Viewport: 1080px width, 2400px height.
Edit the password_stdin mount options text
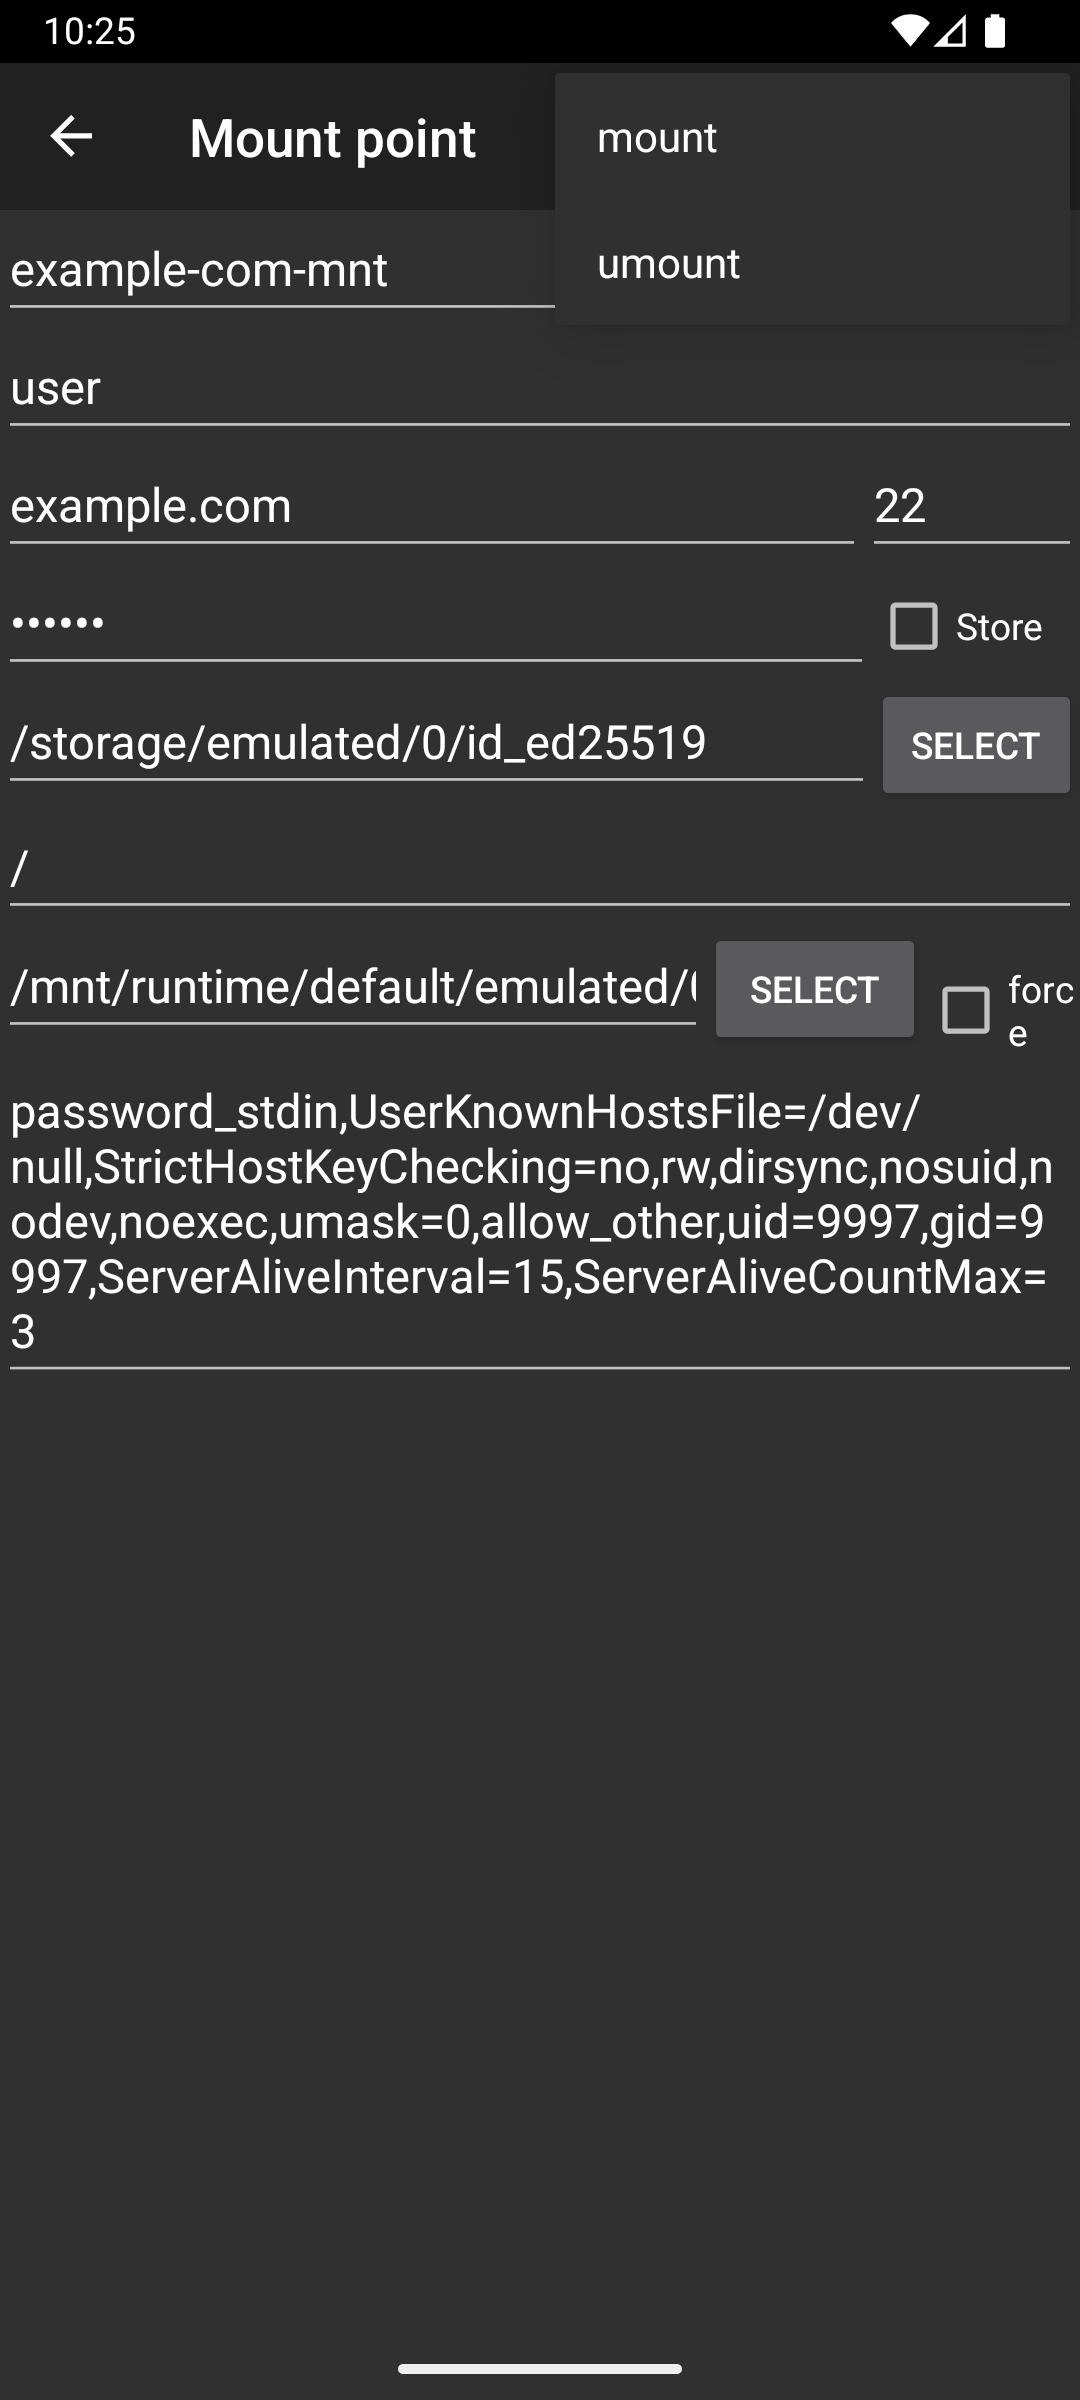click(540, 1221)
